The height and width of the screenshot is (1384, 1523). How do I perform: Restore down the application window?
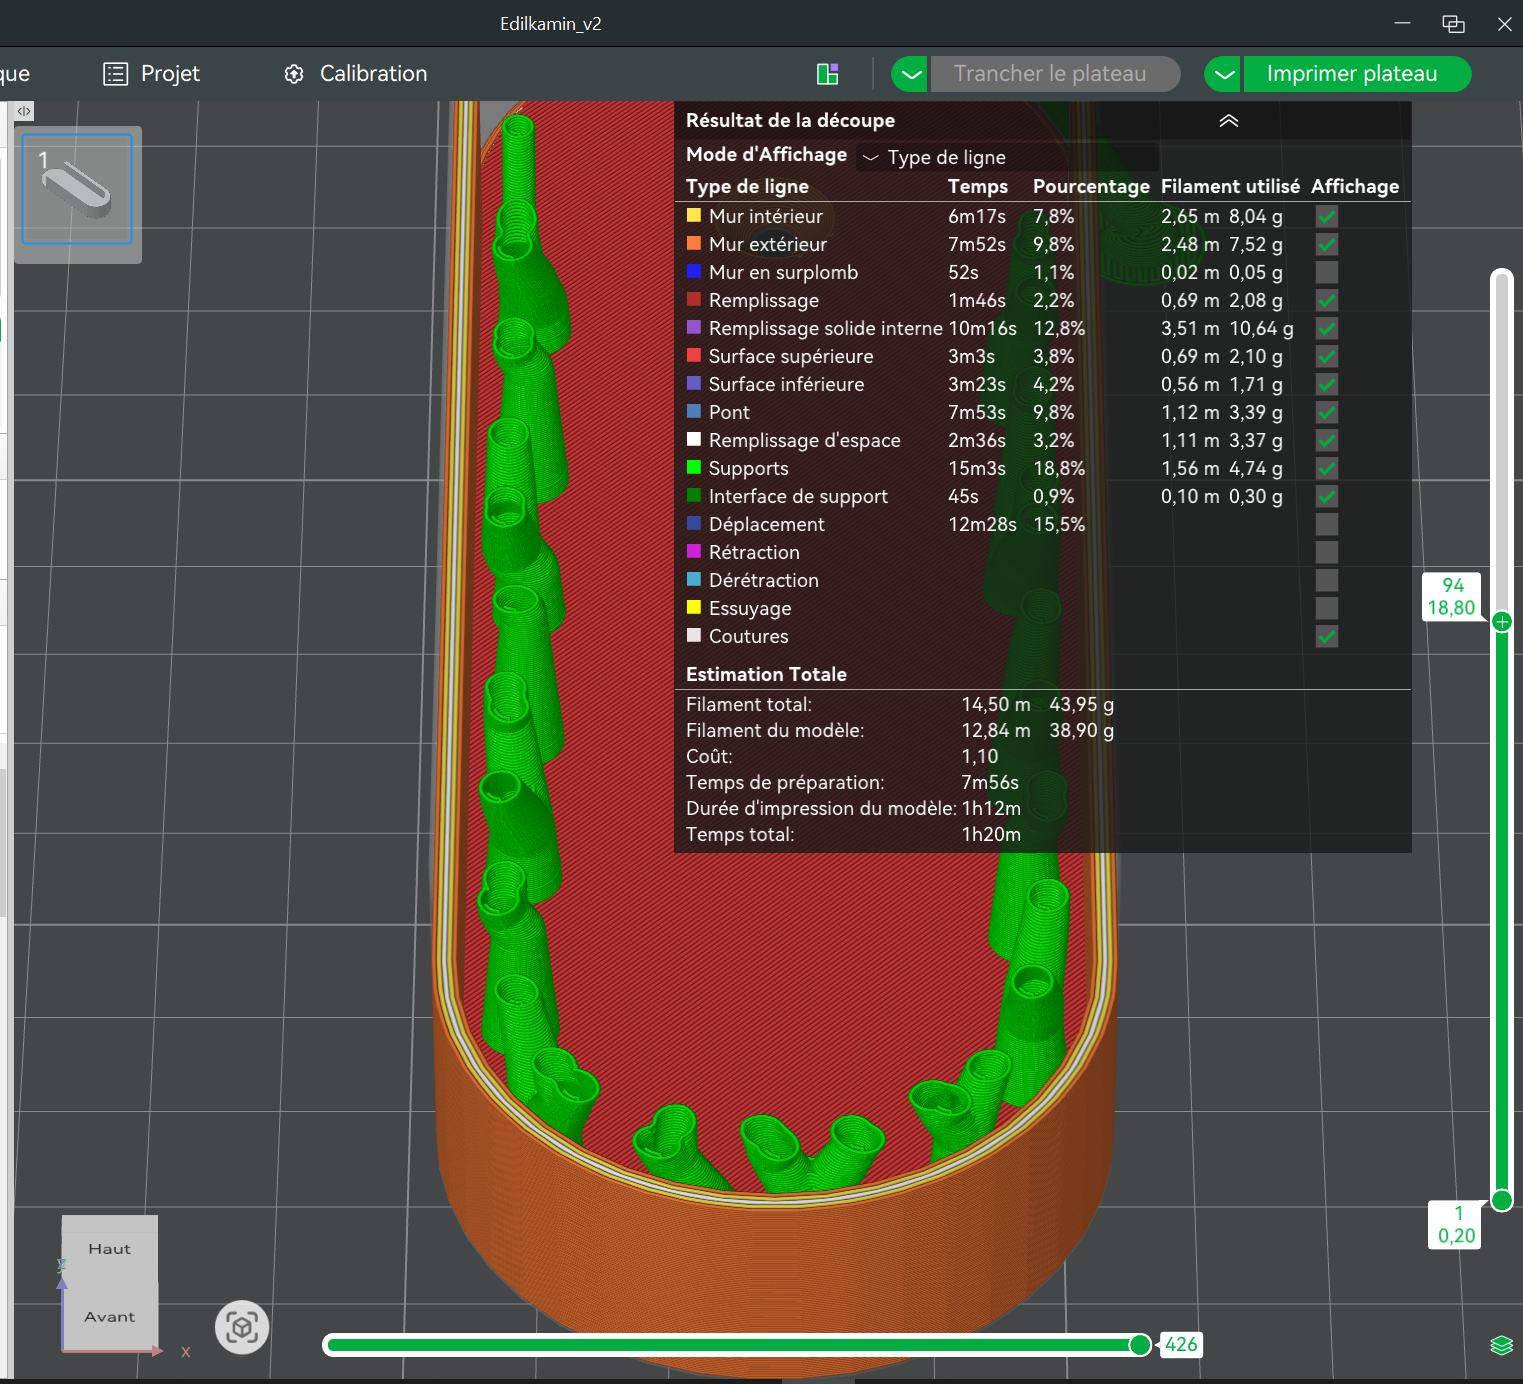point(1453,24)
